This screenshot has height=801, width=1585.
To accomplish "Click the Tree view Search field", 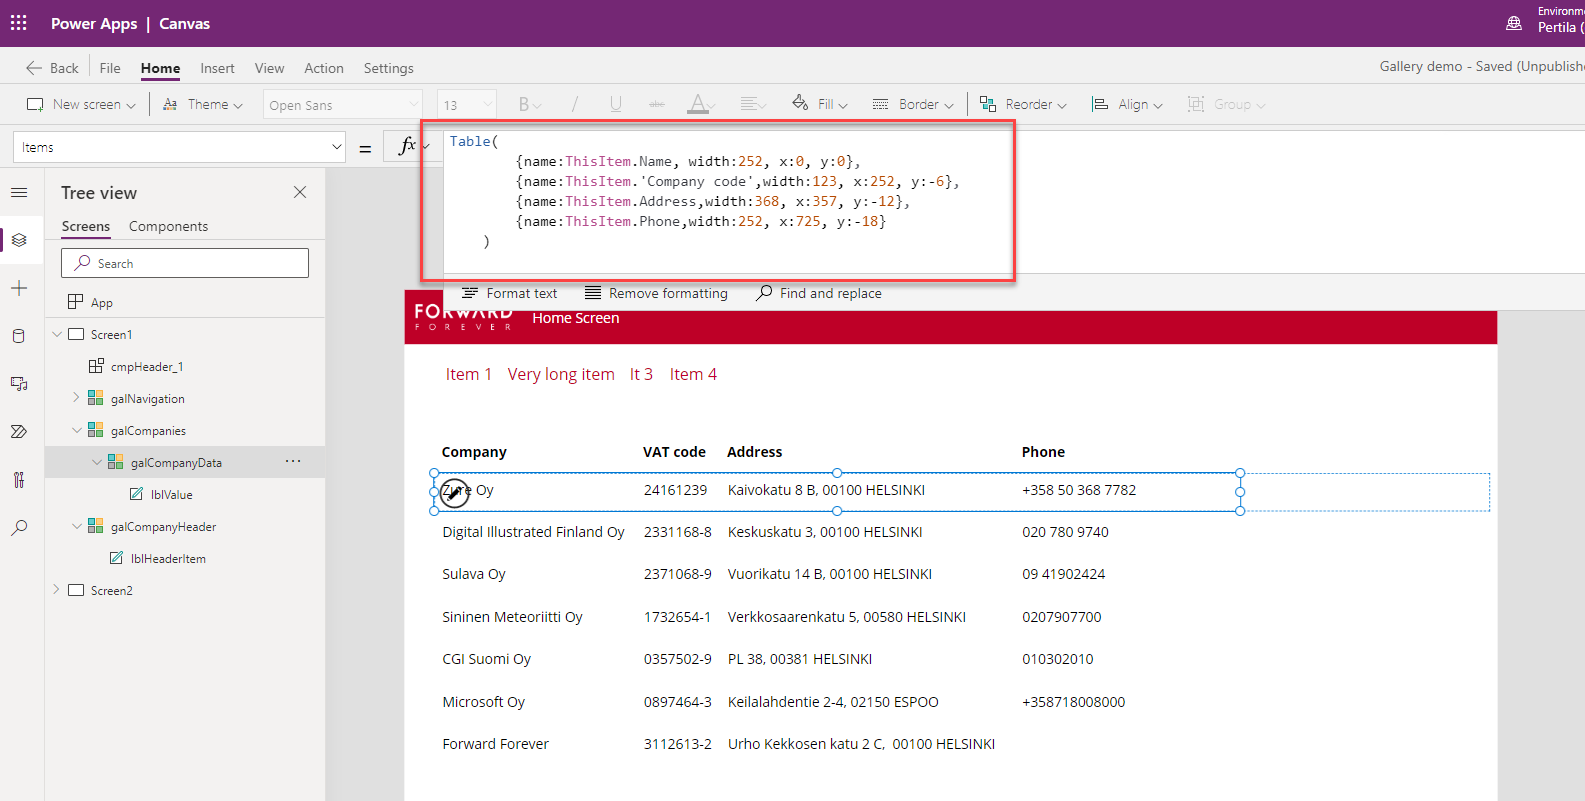I will [x=185, y=263].
